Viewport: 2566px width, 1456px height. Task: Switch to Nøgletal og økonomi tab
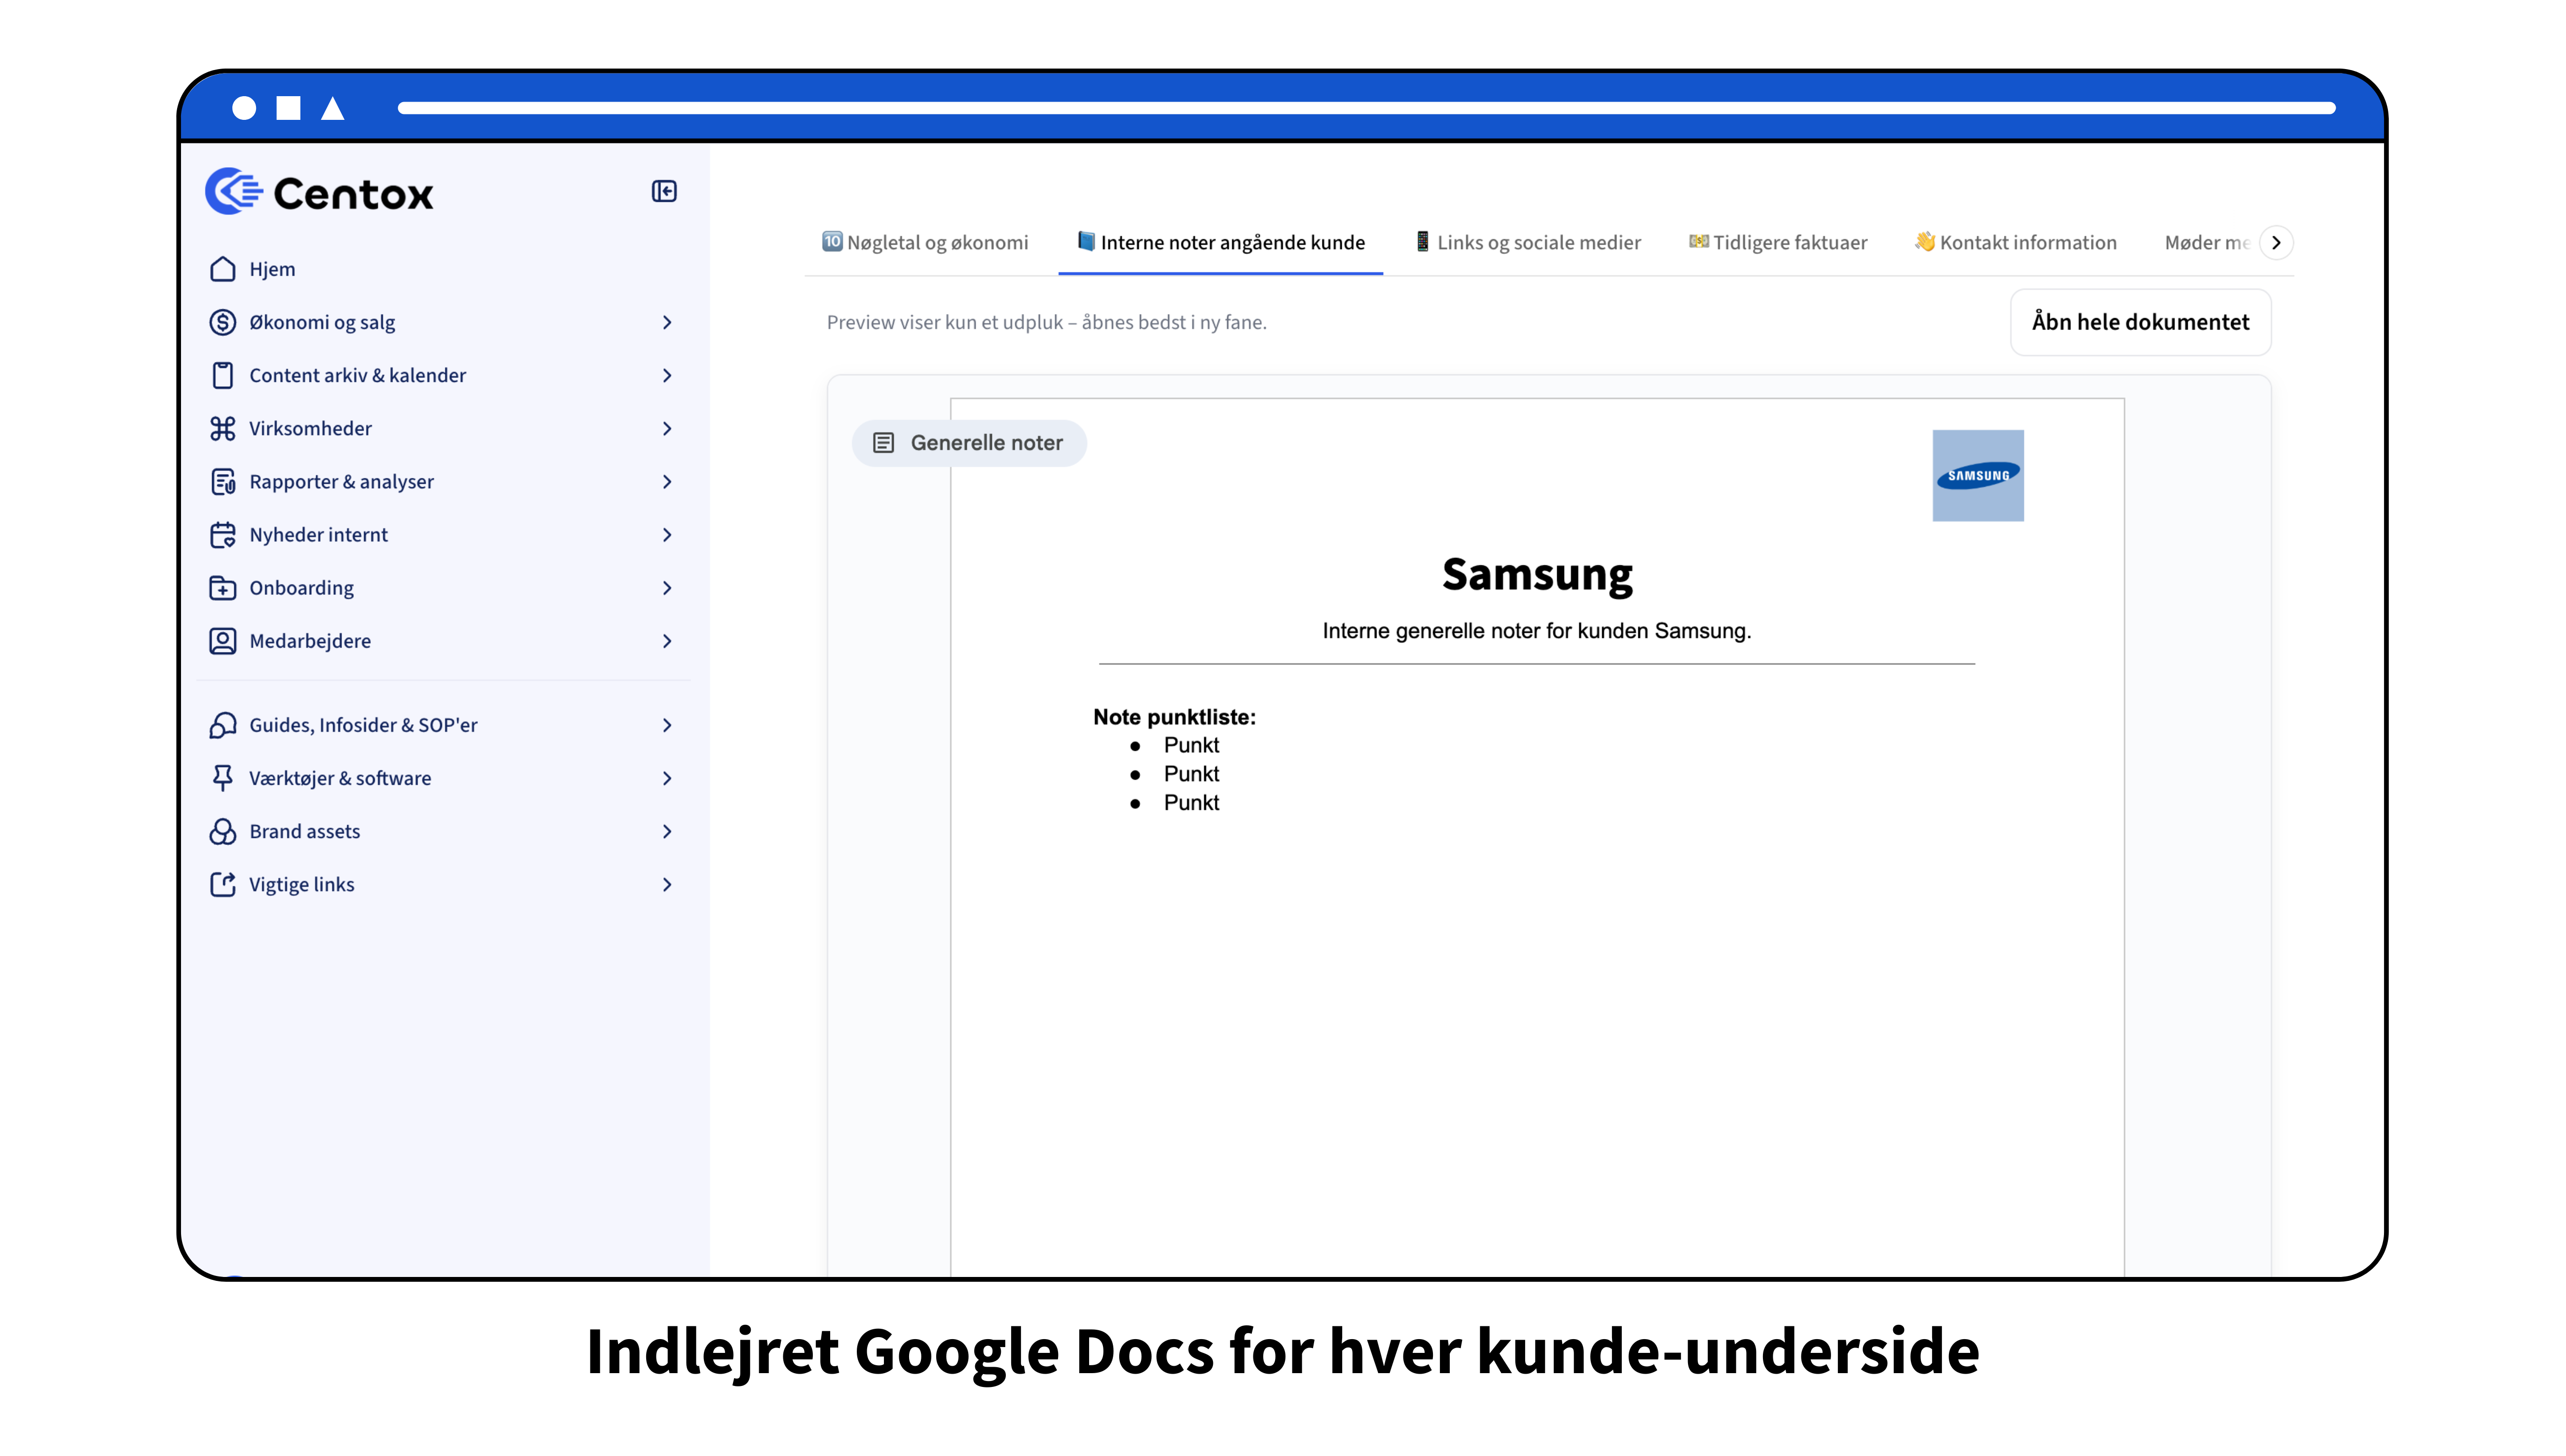925,243
